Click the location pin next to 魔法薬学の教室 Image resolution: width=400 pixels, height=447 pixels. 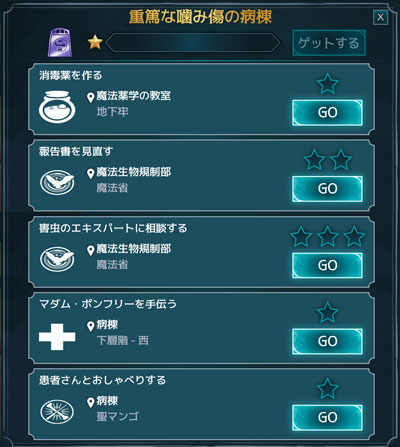click(91, 98)
